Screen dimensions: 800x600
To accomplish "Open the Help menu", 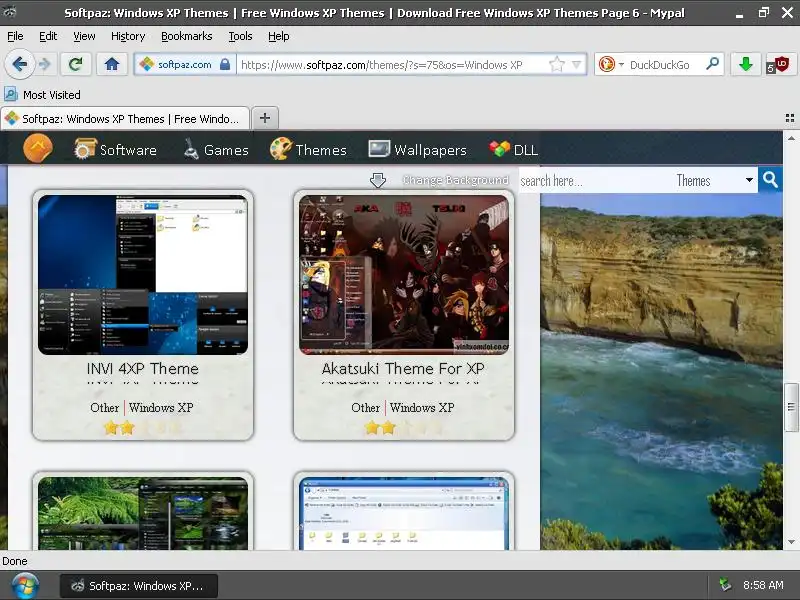I will [x=279, y=36].
